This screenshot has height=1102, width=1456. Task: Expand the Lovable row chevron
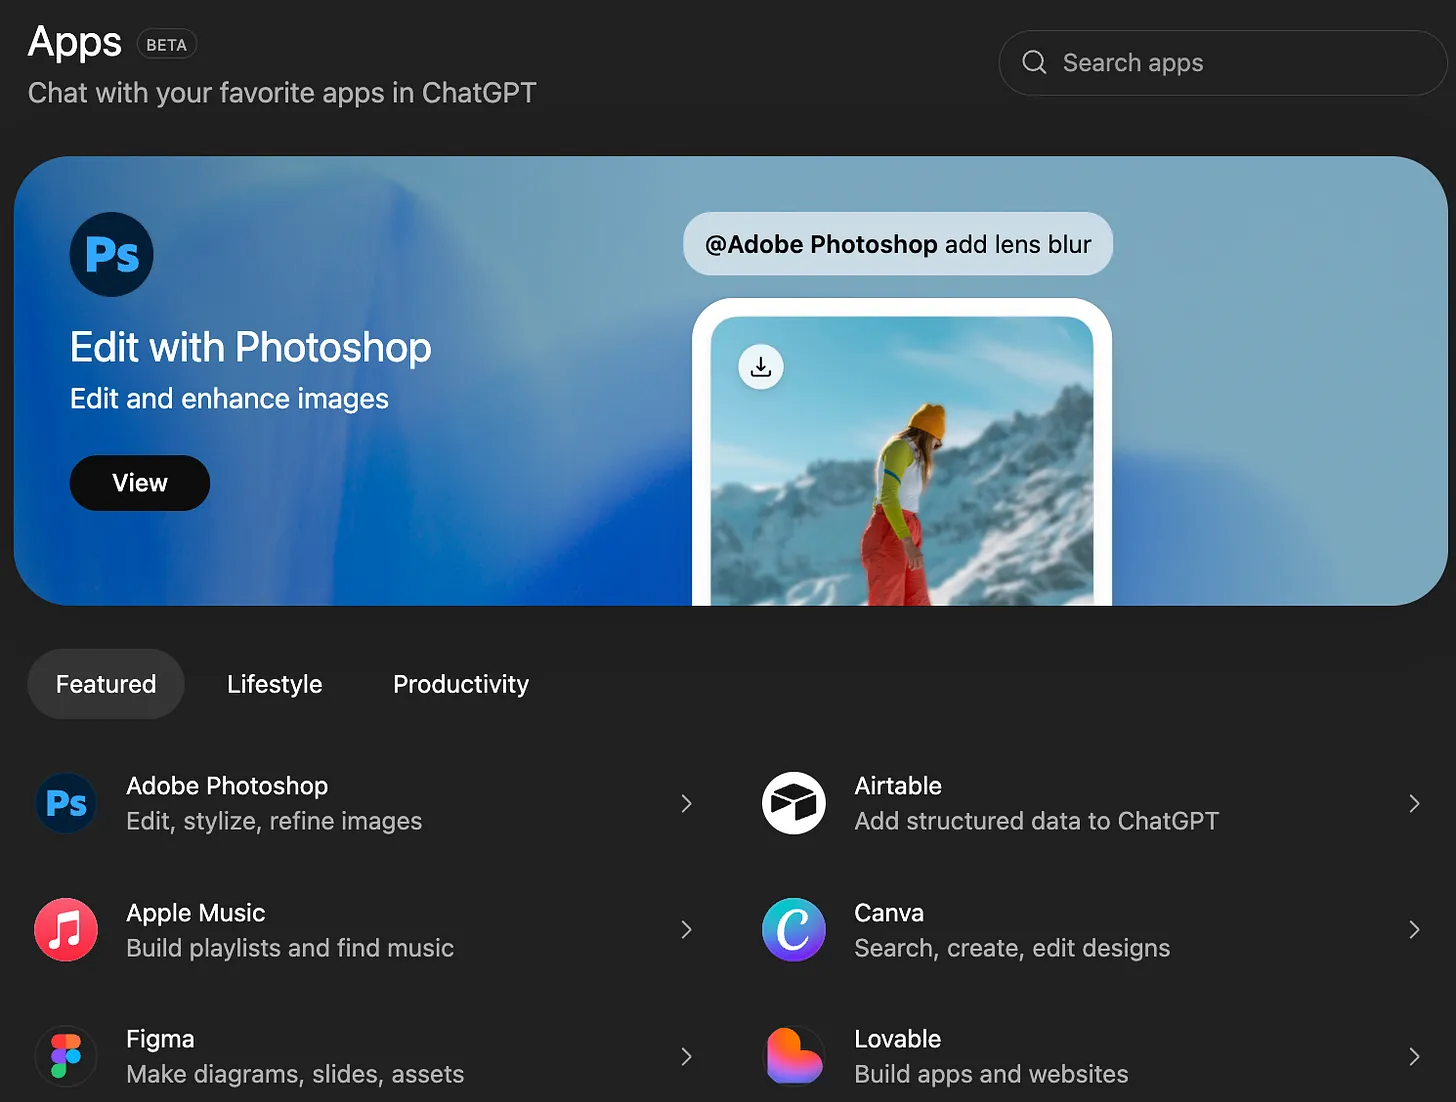point(1414,1056)
